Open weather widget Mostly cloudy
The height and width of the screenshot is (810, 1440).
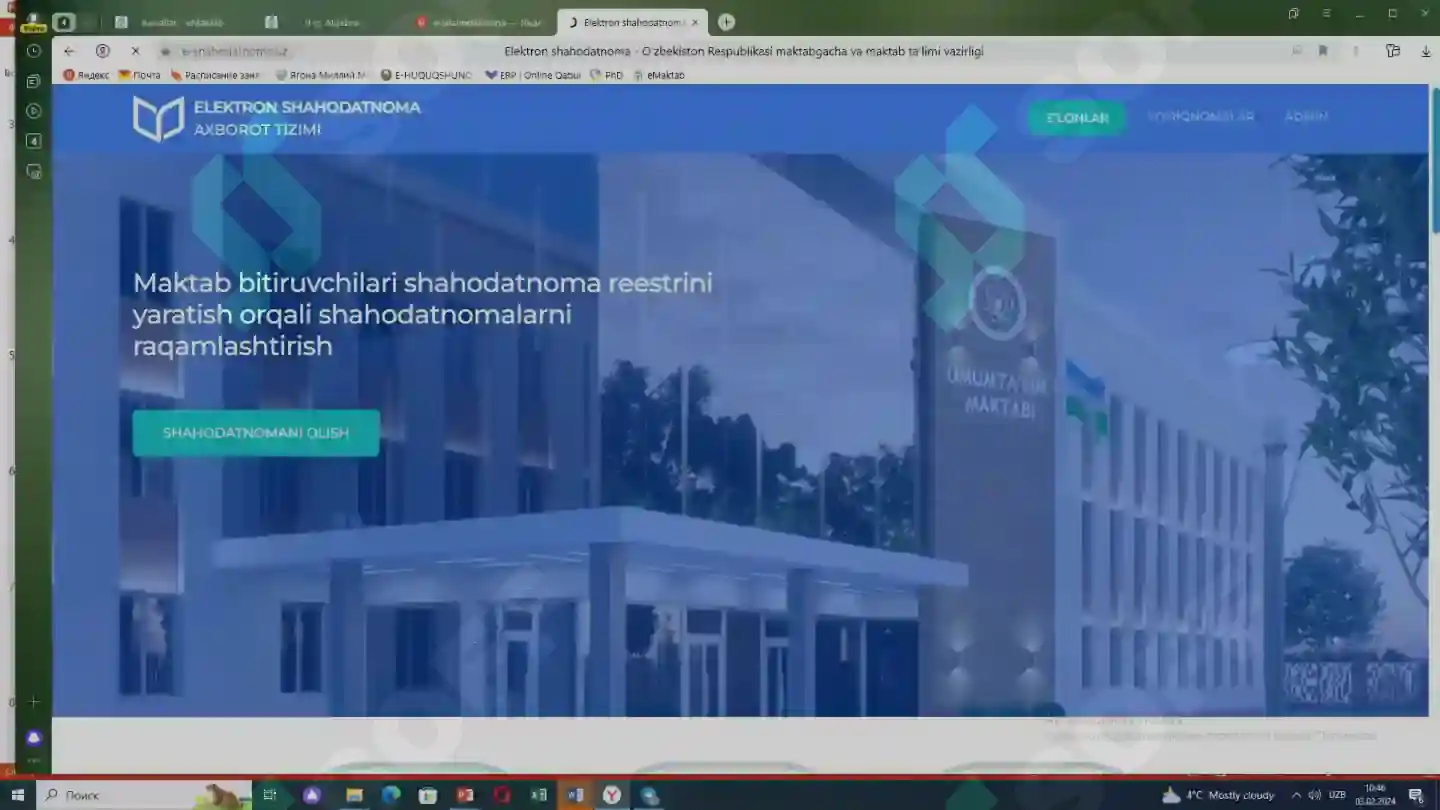[x=1219, y=795]
